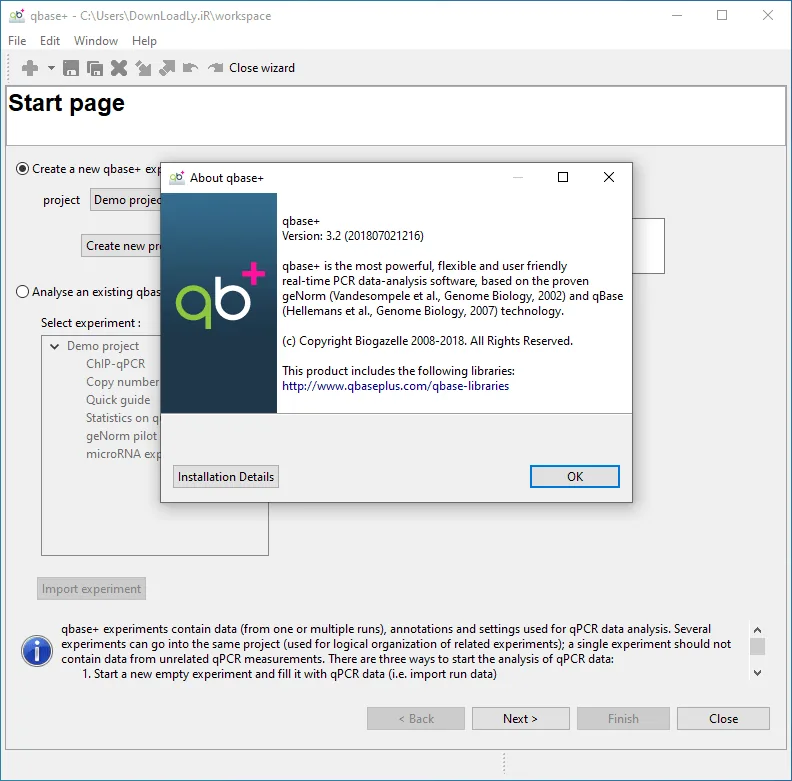Select Analyse an existing experiment radio button

pyautogui.click(x=22, y=292)
